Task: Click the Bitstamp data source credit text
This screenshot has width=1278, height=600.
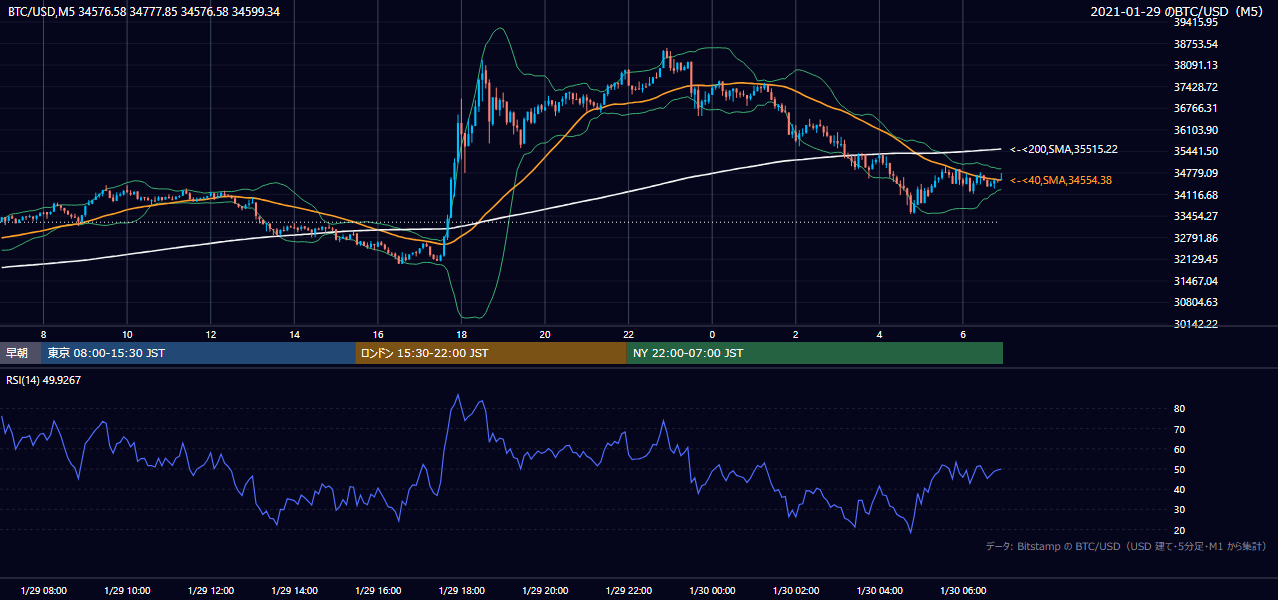Action: point(1126,546)
